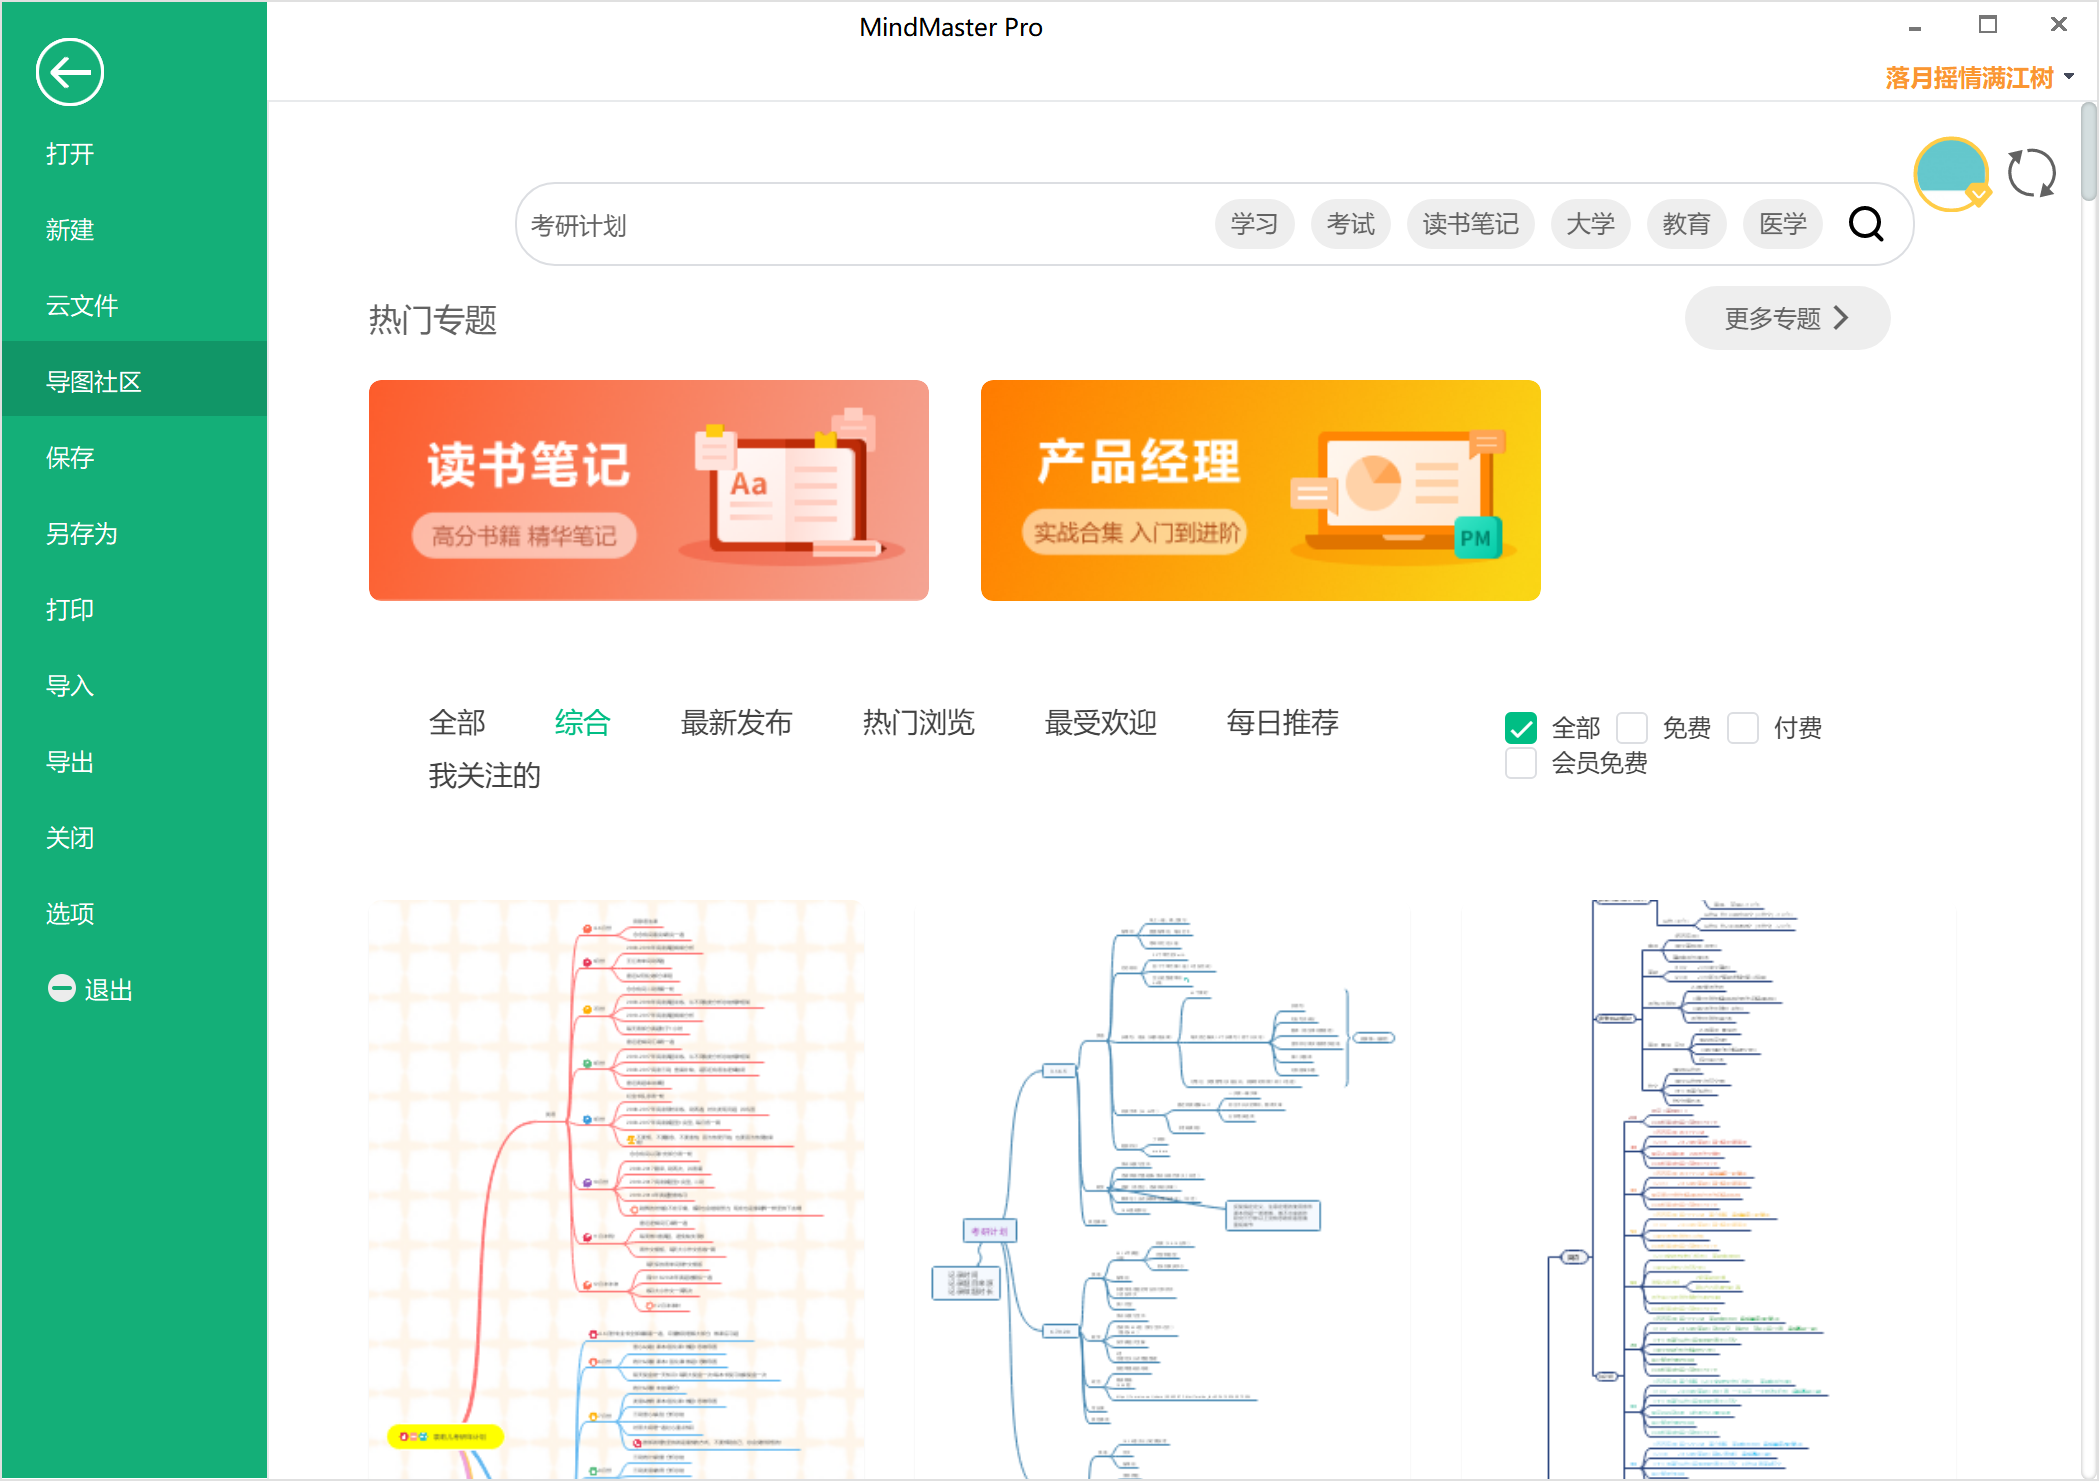Click the 退出 exit minus icon
The image size is (2099, 1481).
tap(62, 988)
